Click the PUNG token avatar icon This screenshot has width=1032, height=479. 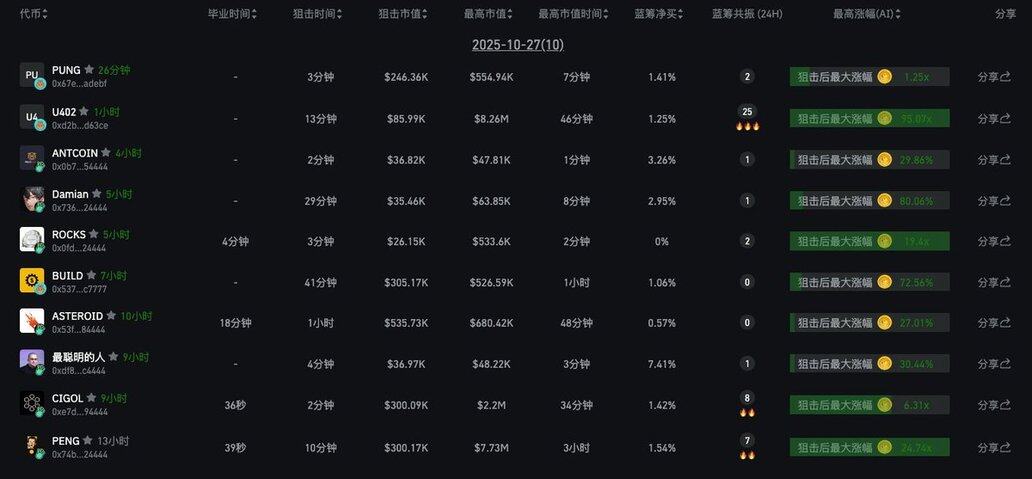pyautogui.click(x=32, y=76)
